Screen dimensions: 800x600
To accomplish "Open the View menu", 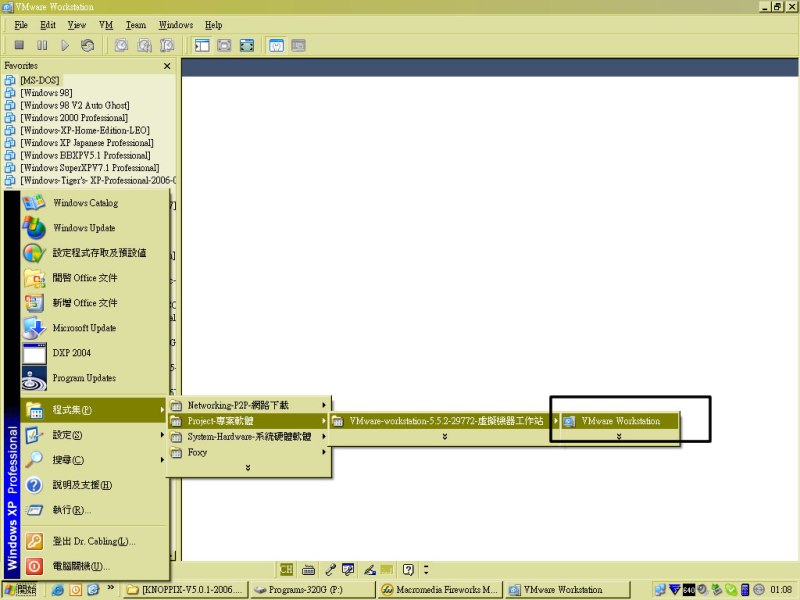I will tap(77, 25).
